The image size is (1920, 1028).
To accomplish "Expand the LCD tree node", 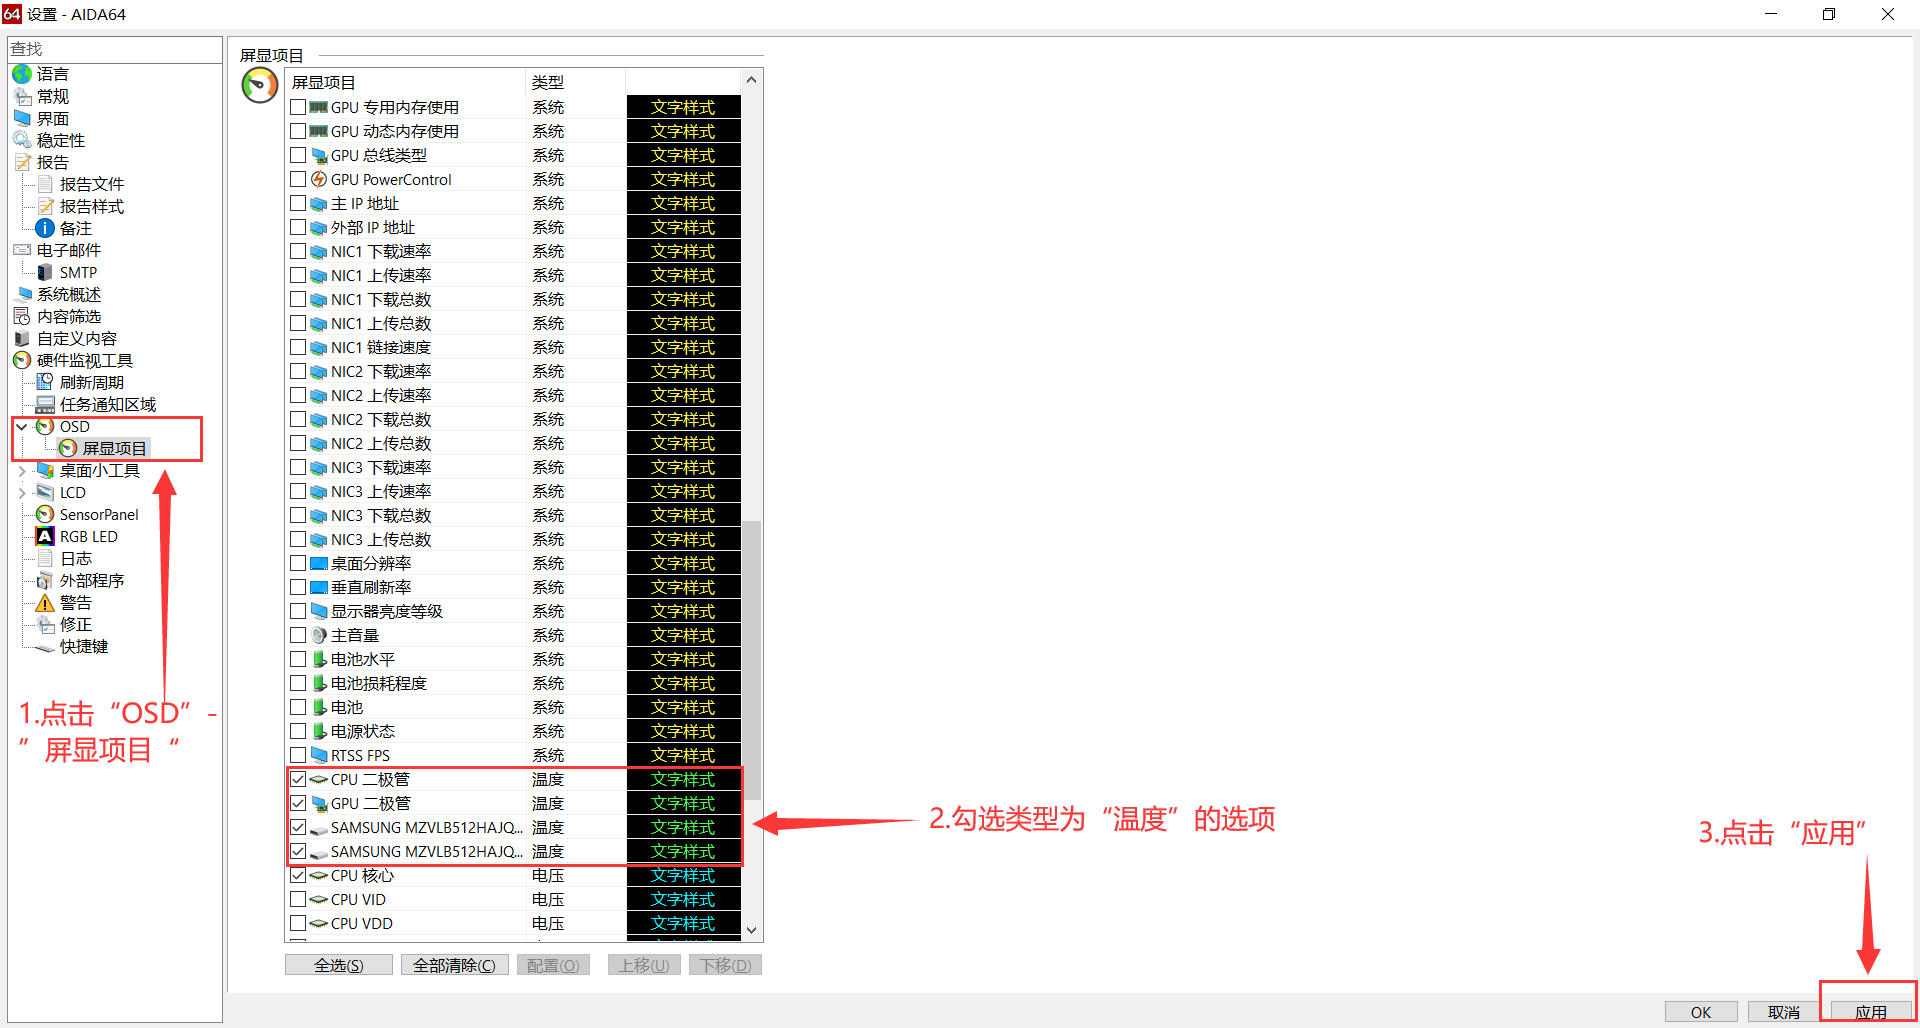I will 22,491.
